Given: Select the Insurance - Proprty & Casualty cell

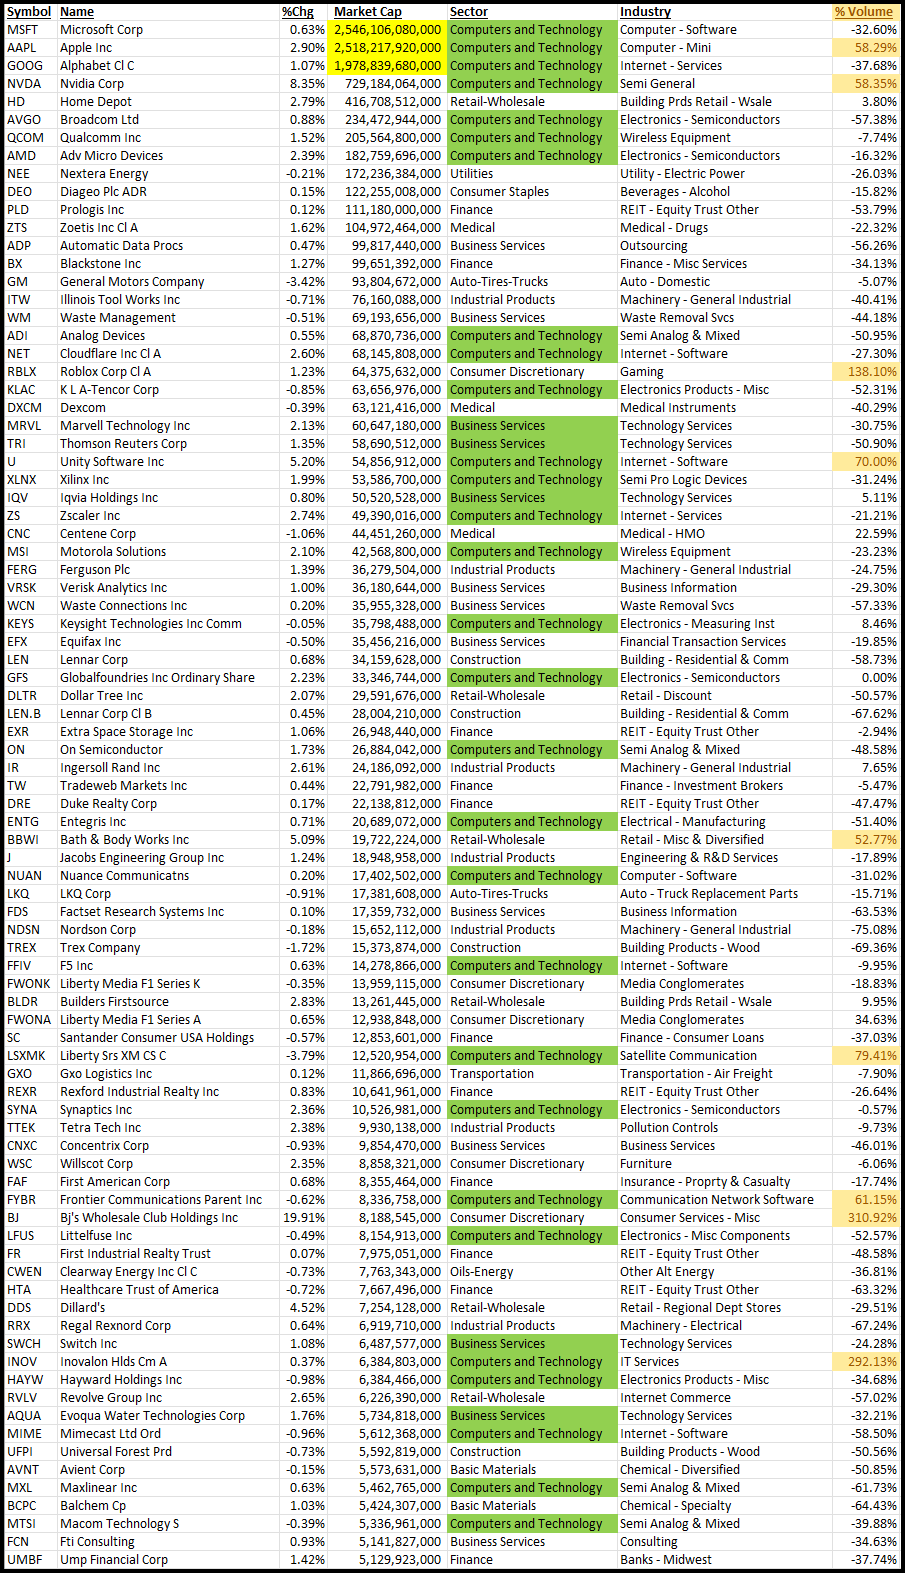Looking at the screenshot, I should pyautogui.click(x=705, y=1182).
